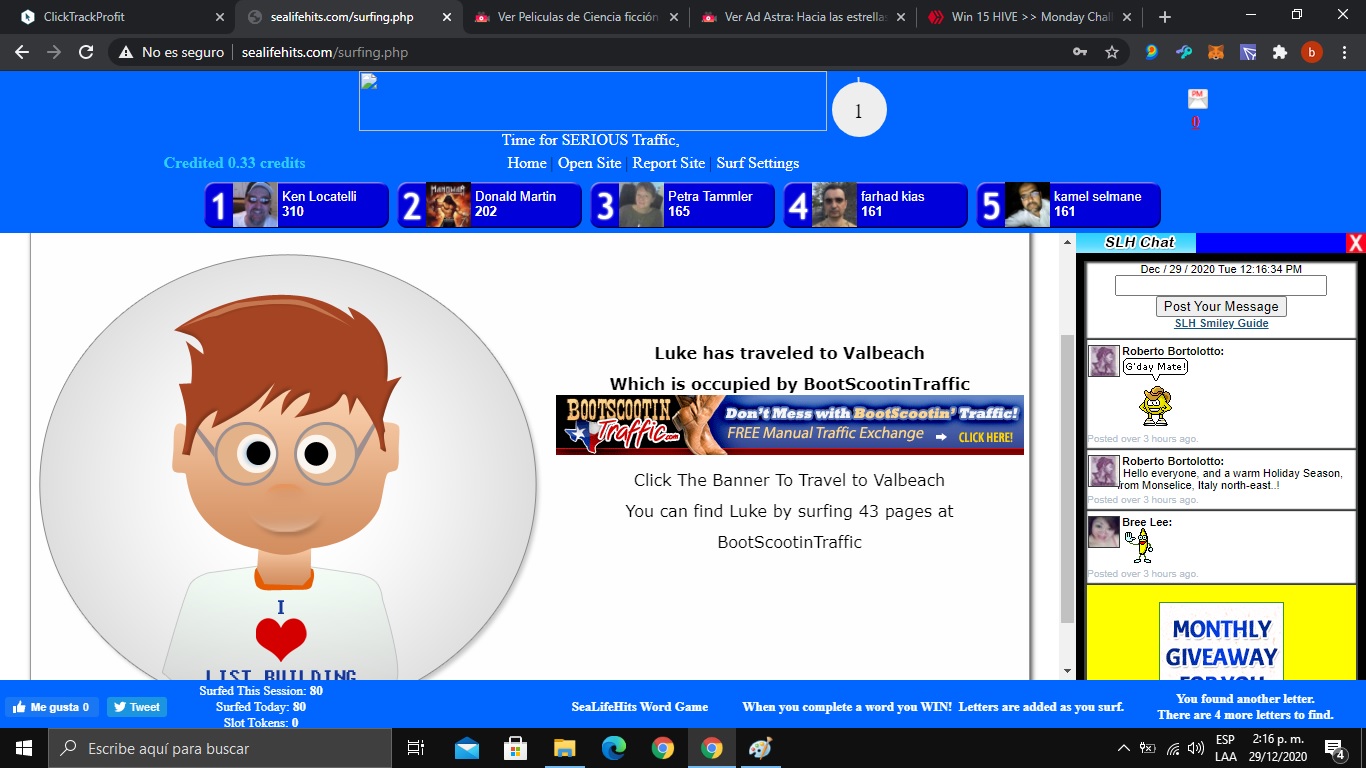
Task: Open the Paint app on taskbar
Action: [760, 748]
